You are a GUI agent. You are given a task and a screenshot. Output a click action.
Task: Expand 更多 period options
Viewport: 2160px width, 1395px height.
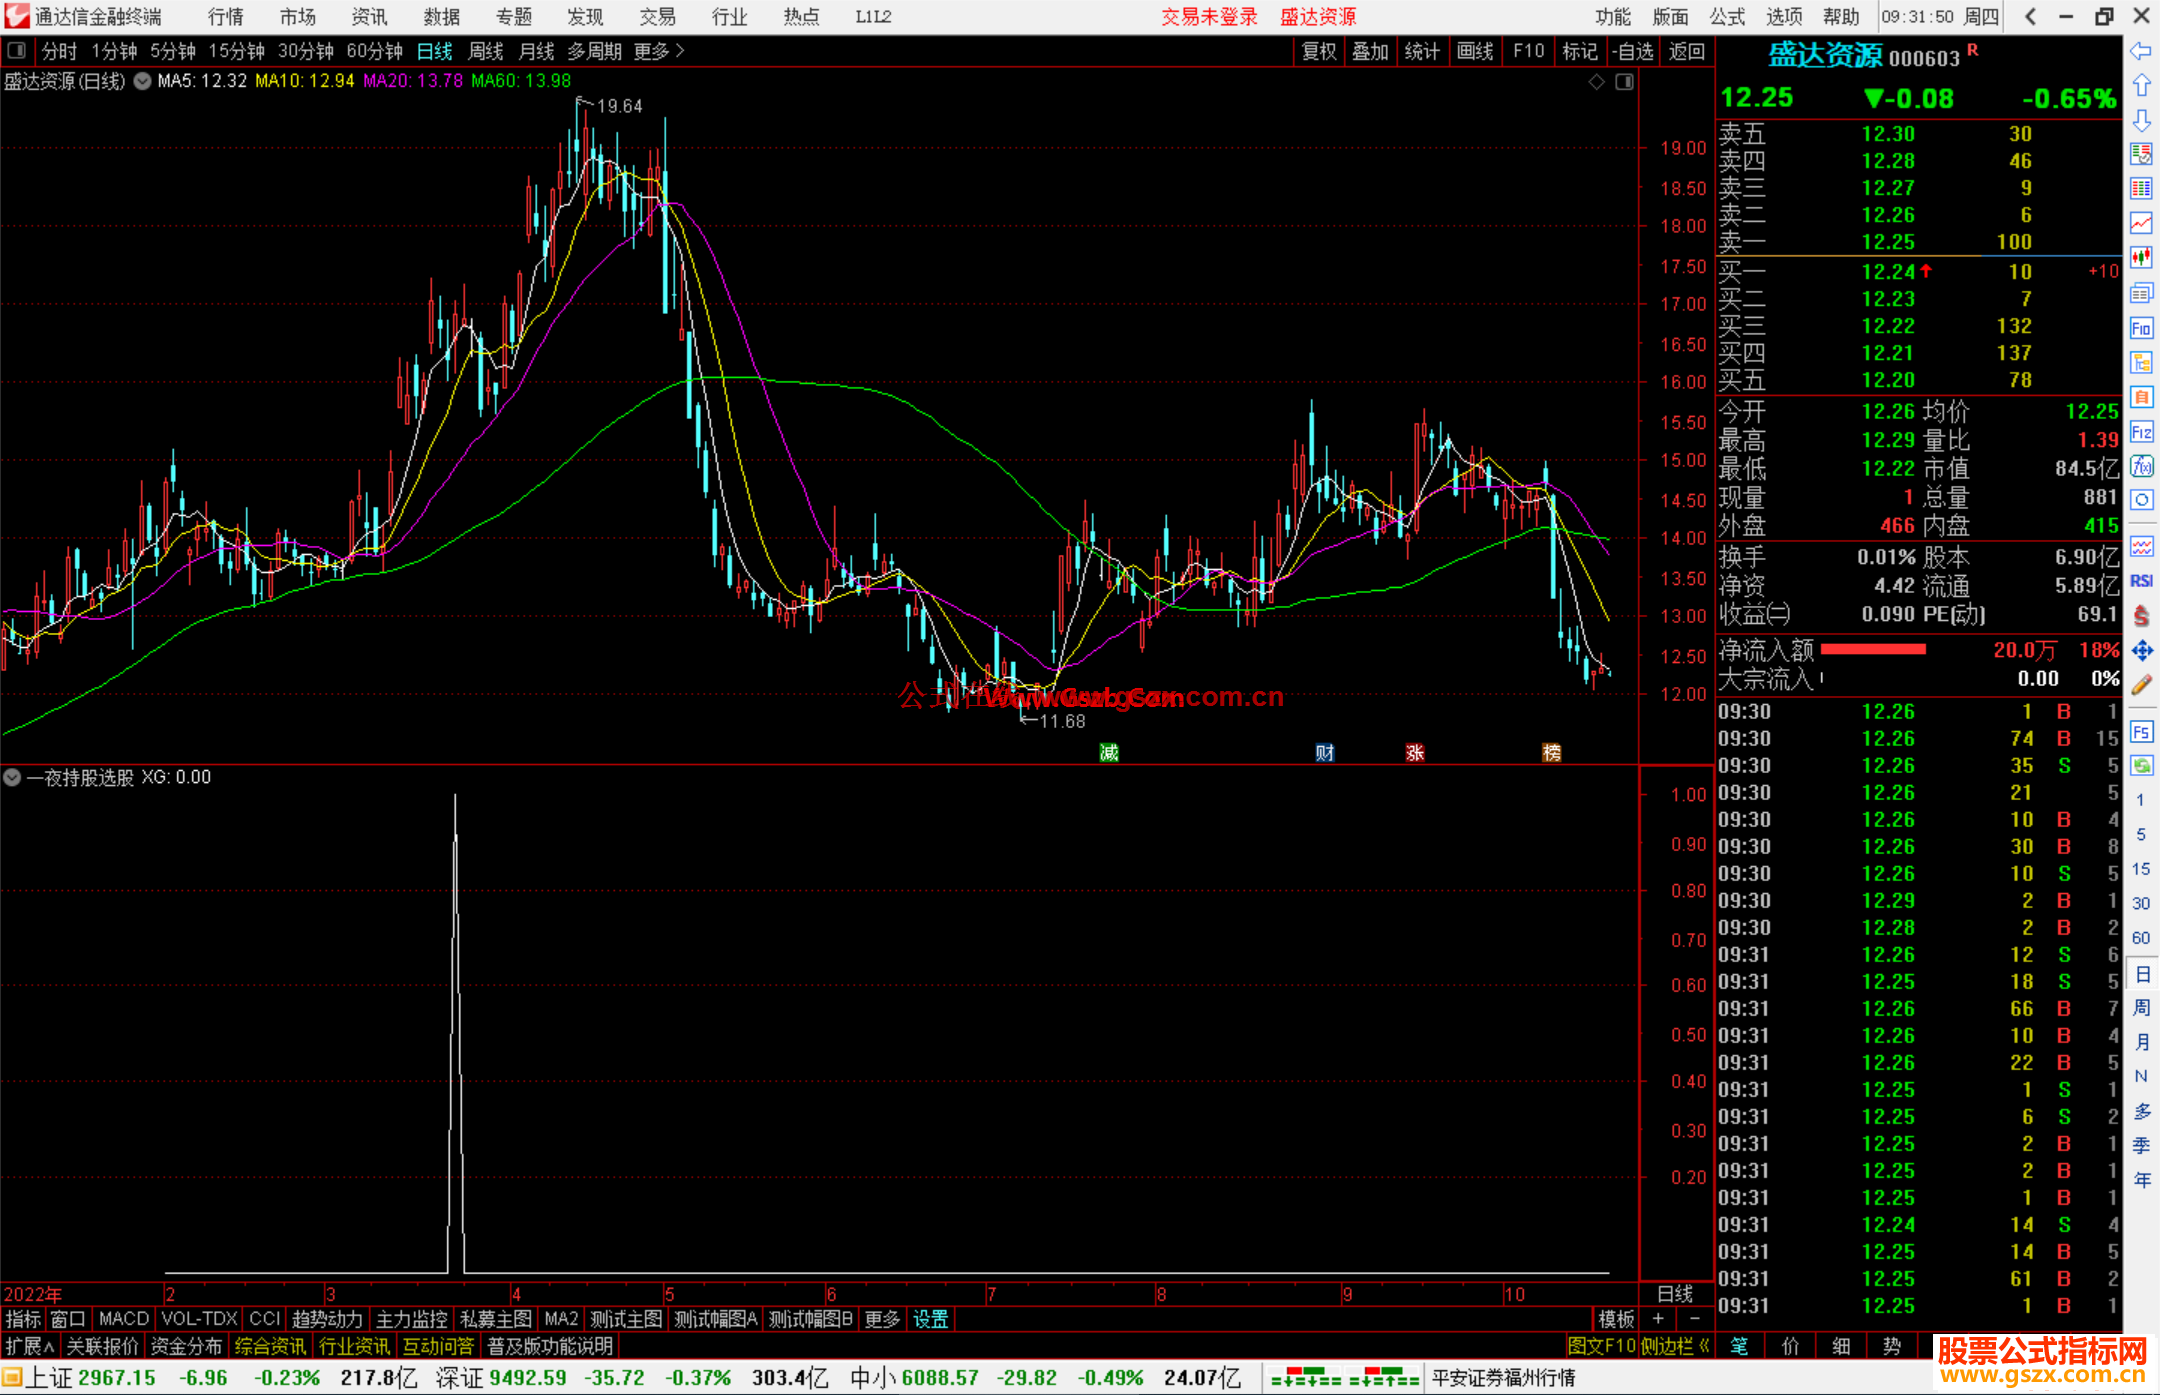point(659,51)
